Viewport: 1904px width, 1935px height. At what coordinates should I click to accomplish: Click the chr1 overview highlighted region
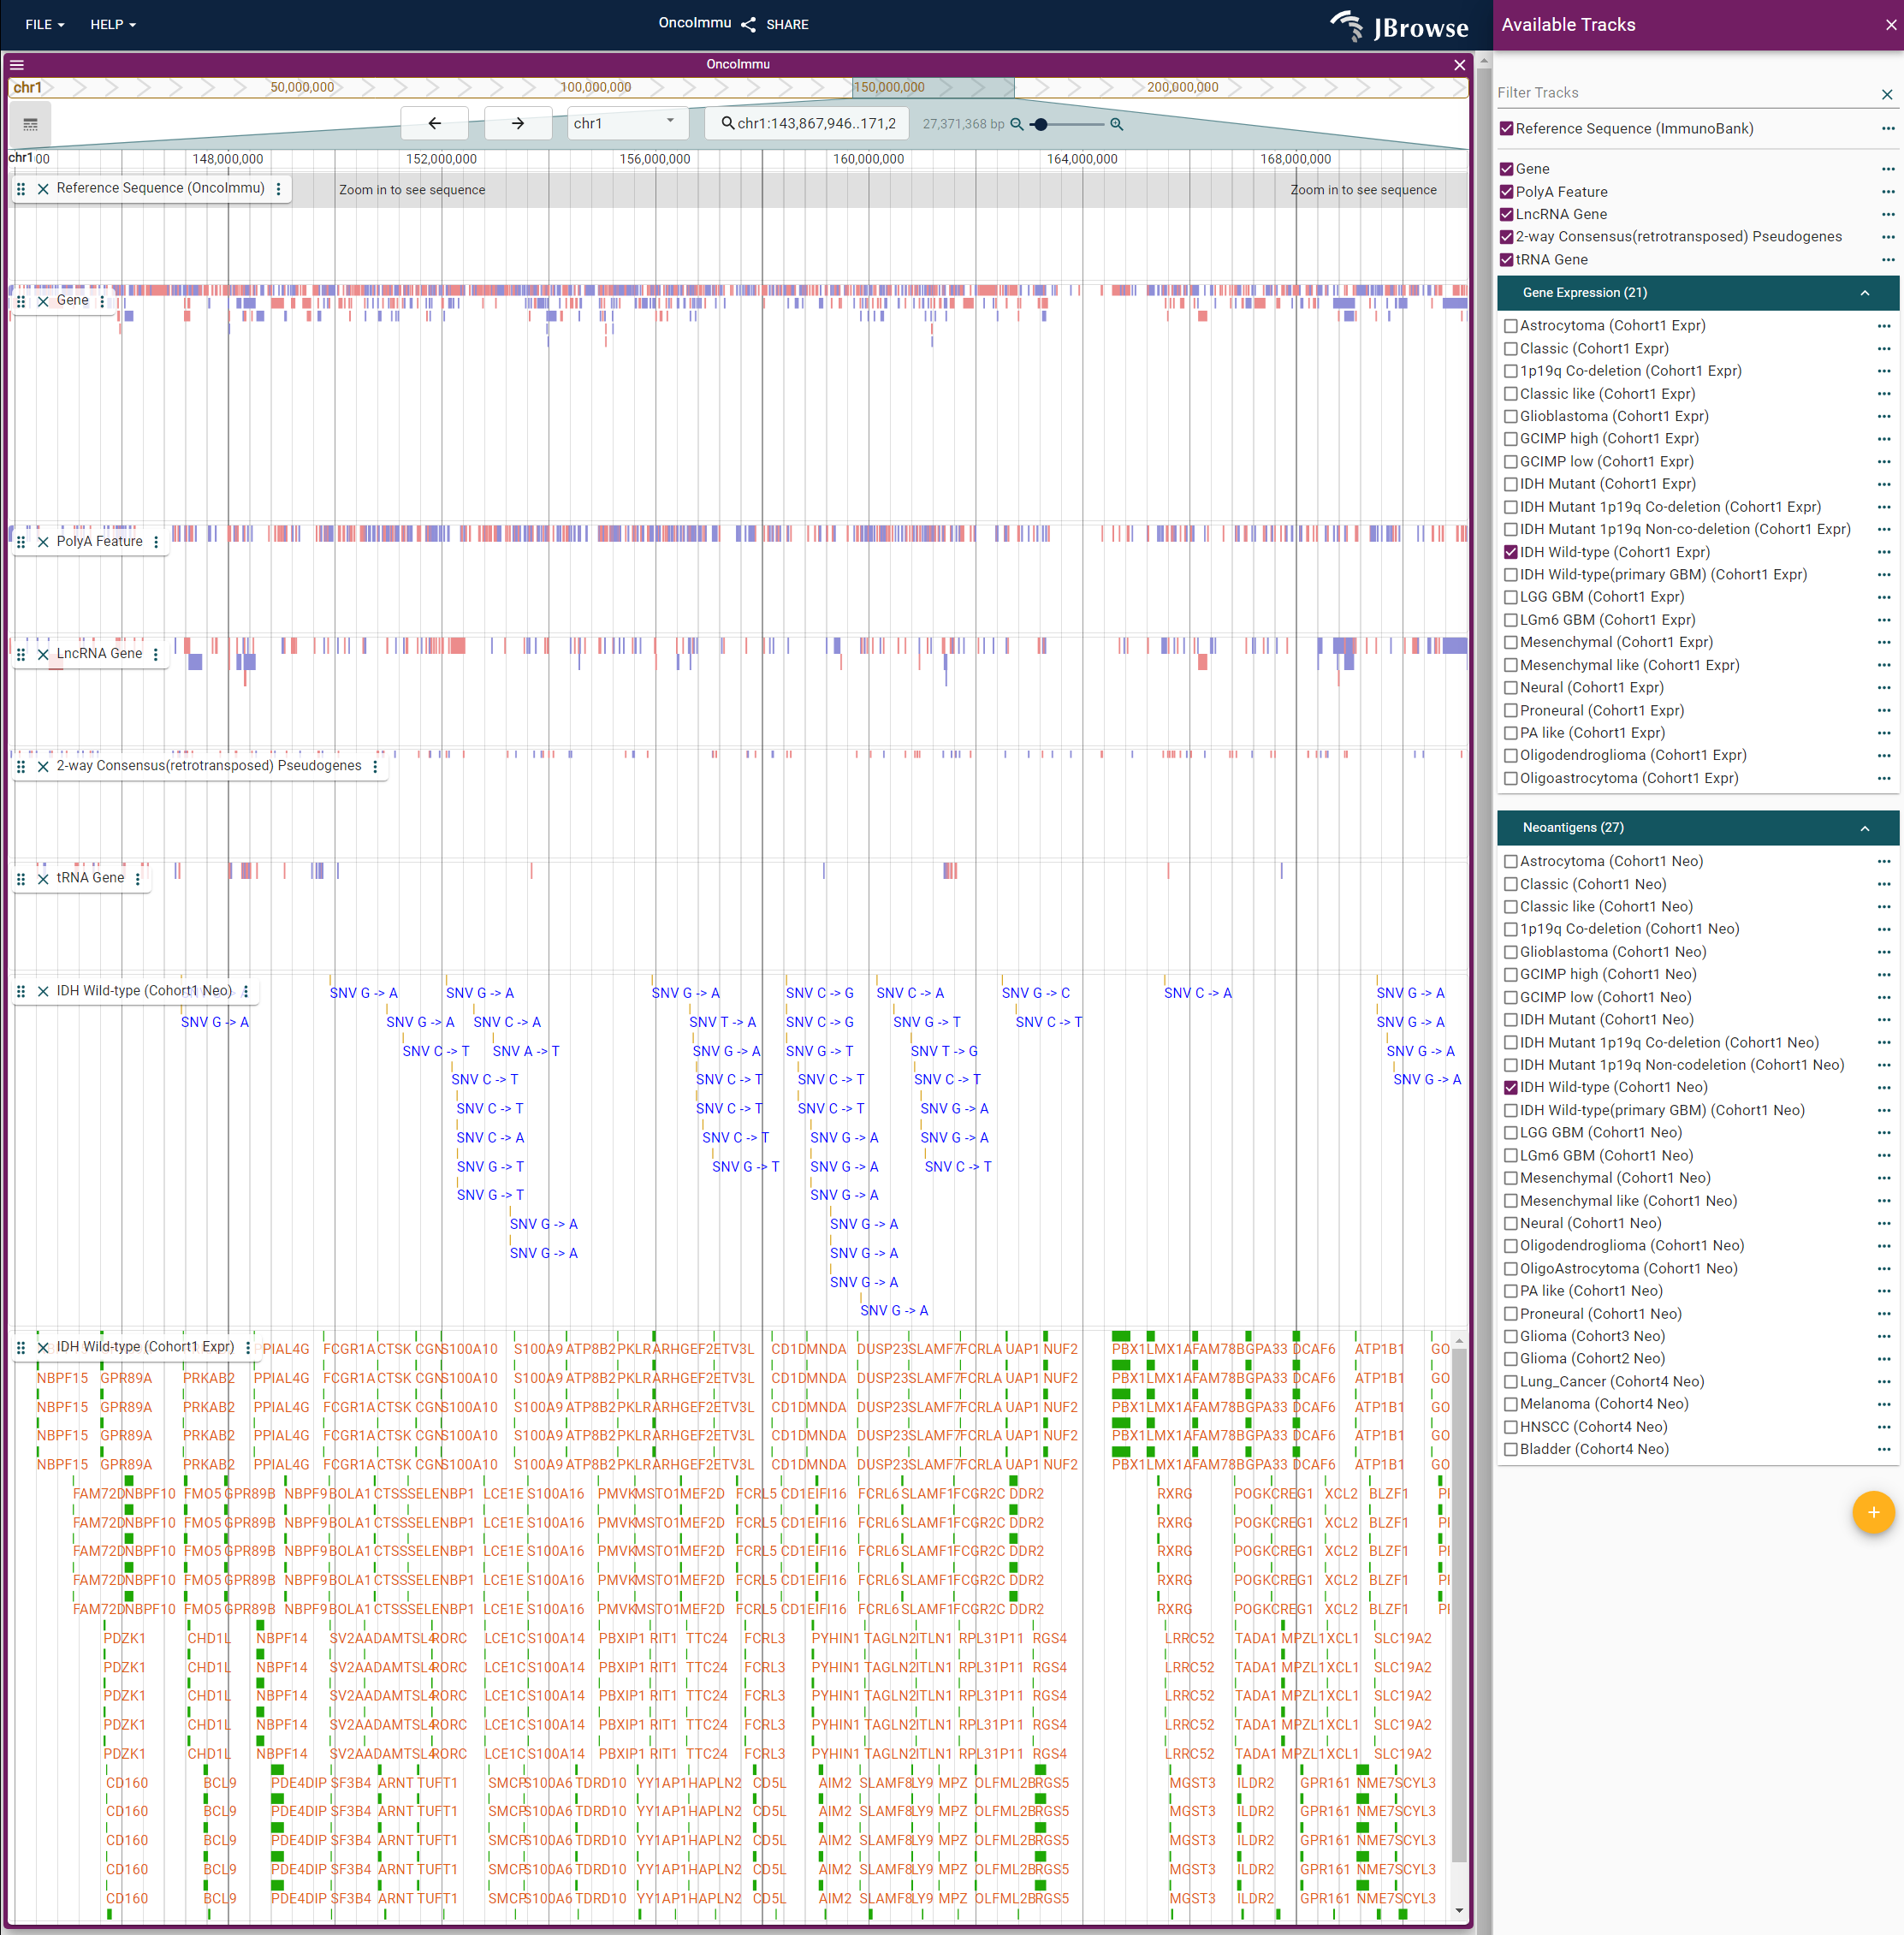click(933, 88)
